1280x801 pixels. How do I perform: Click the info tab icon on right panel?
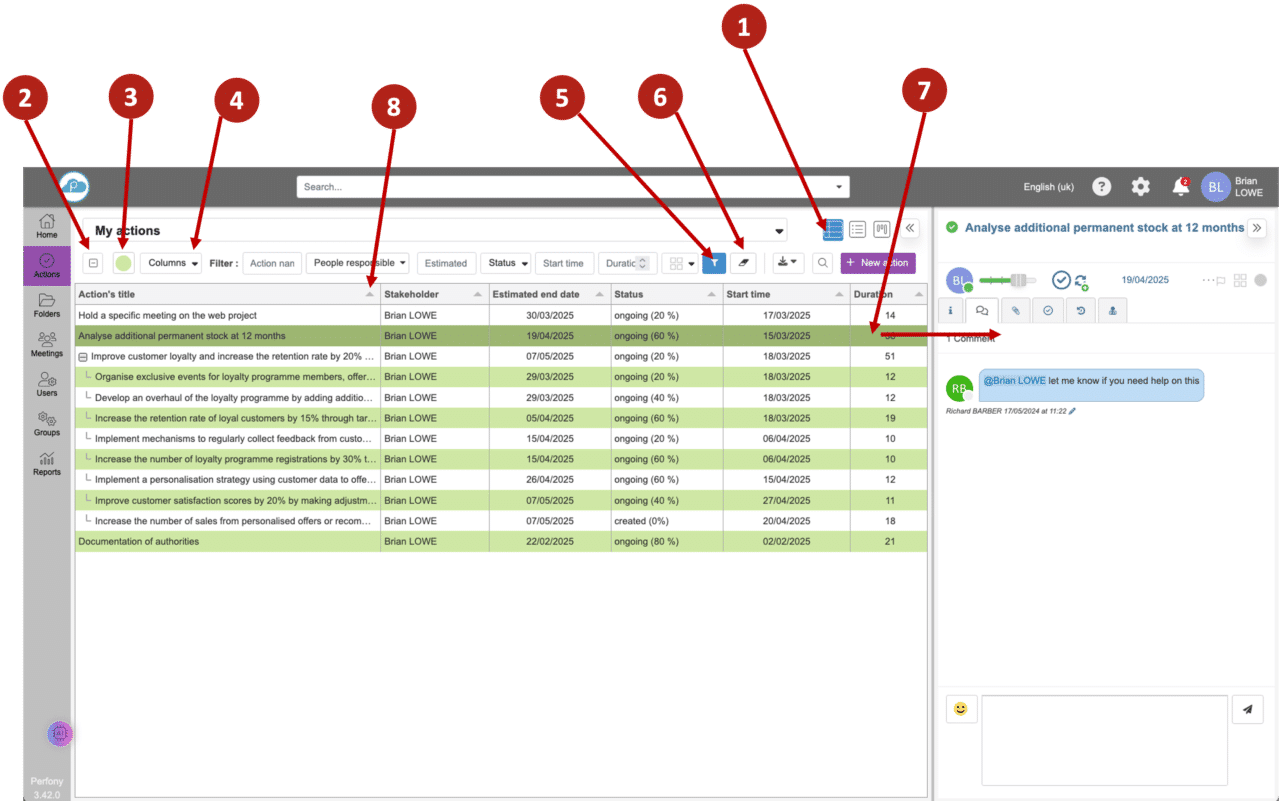tap(950, 310)
